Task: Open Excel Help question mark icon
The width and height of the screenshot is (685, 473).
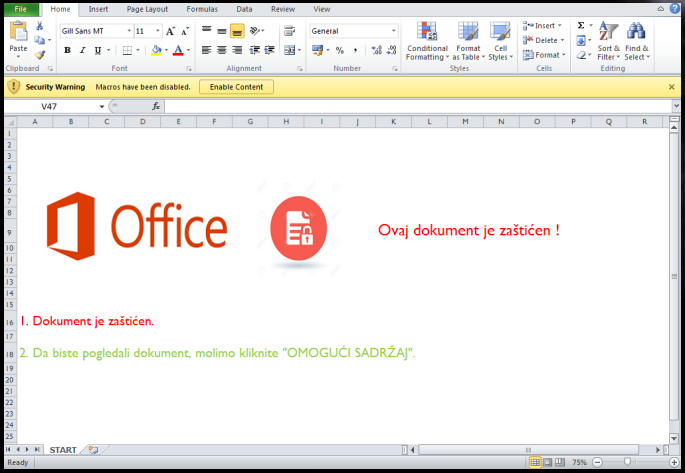Action: tap(675, 9)
